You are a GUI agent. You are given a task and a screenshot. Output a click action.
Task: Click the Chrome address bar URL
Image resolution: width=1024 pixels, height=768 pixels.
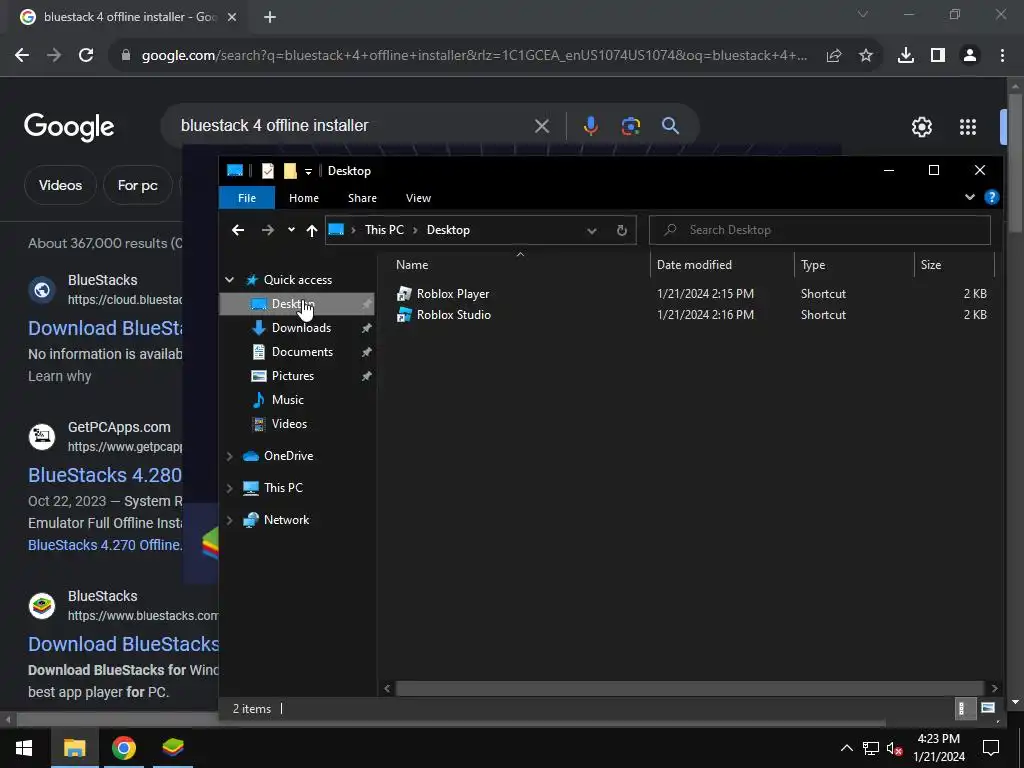coord(474,56)
